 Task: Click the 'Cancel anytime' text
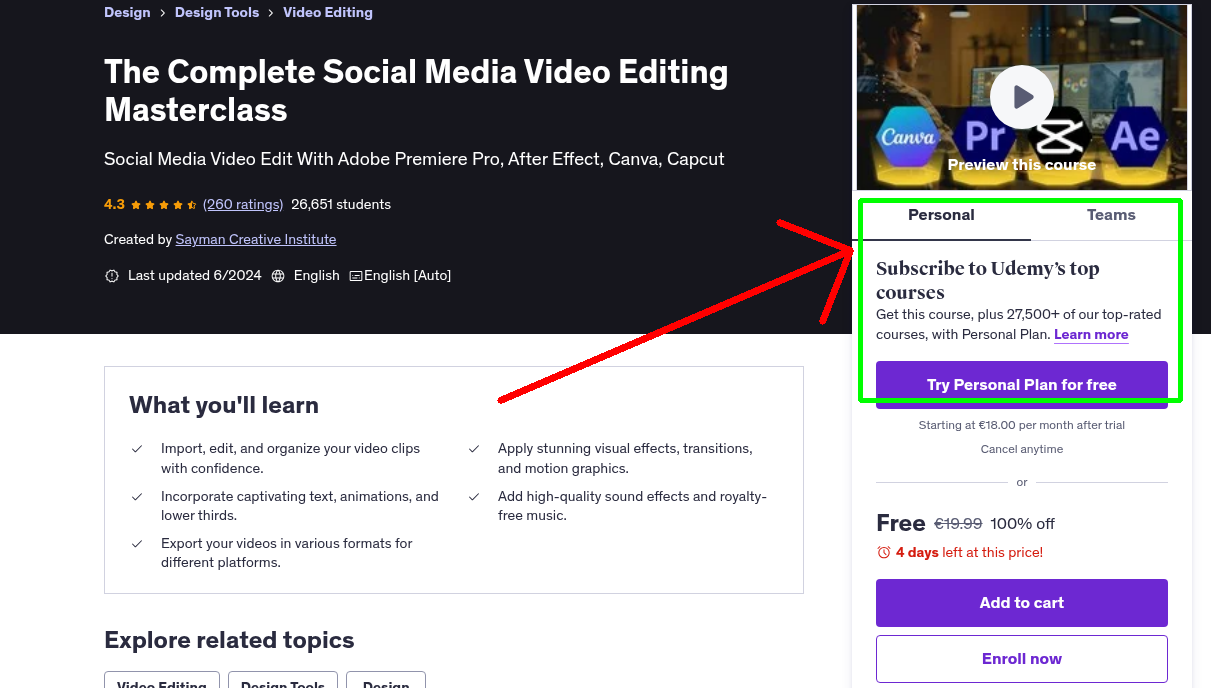pos(1022,449)
